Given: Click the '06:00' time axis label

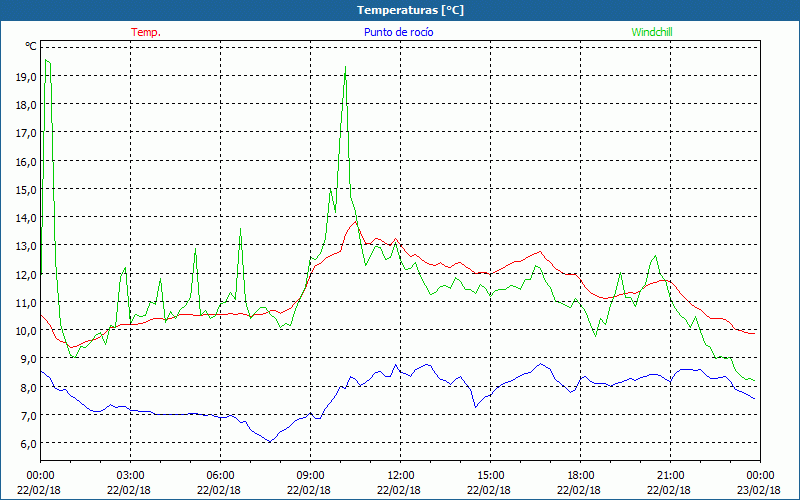Looking at the screenshot, I should coord(220,476).
